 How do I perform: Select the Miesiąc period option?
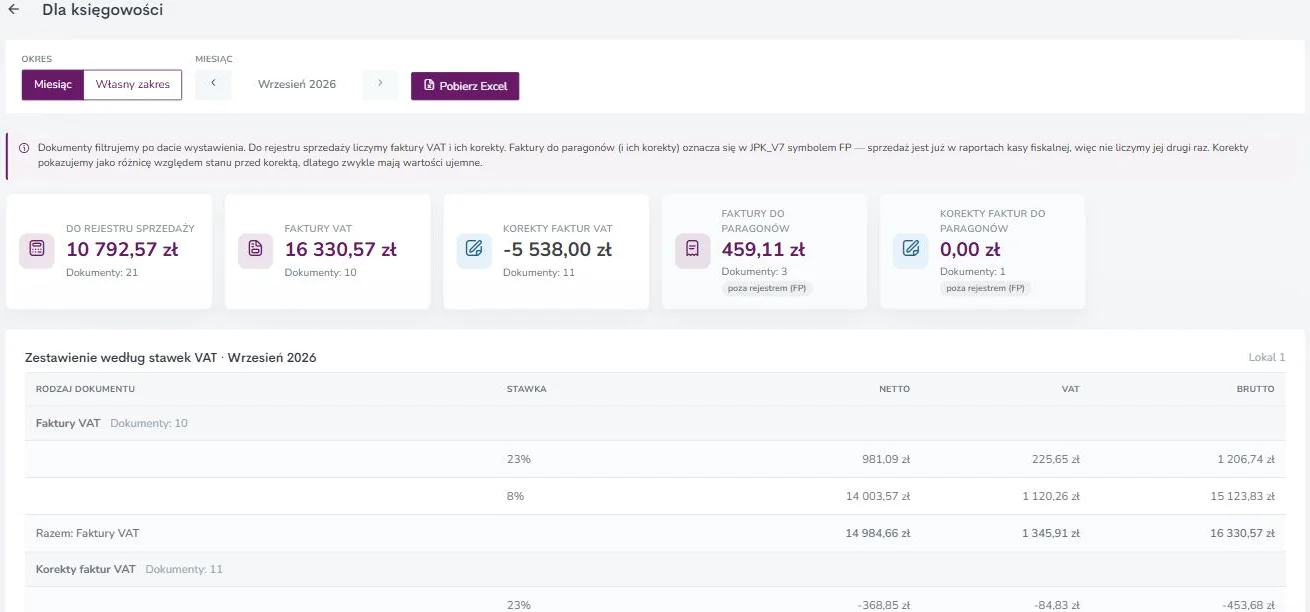tap(53, 85)
